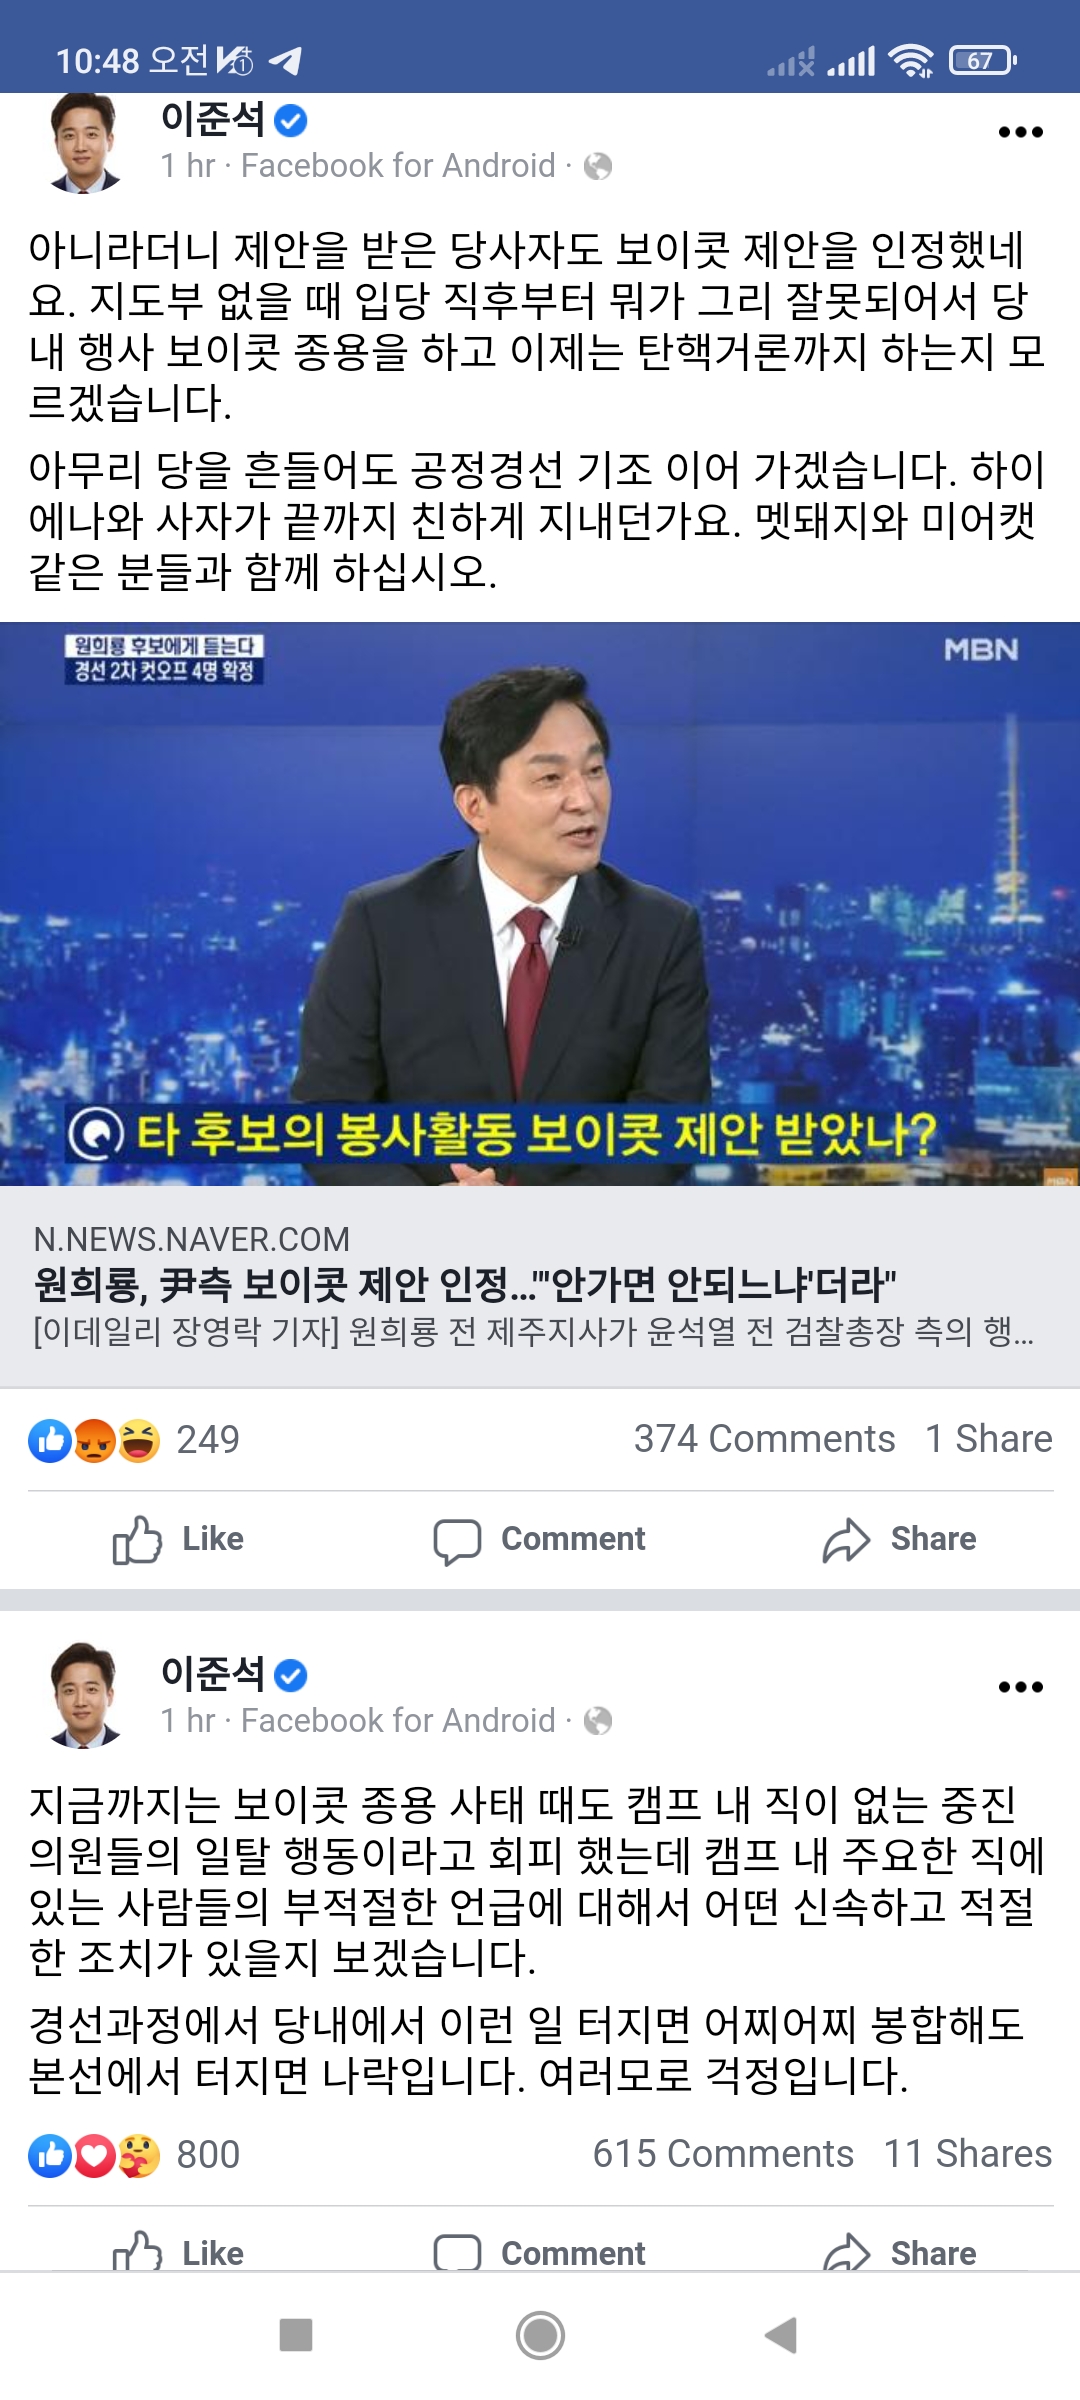1080x2400 pixels.
Task: Tap the globe privacy icon on the second post
Action: [x=597, y=1721]
